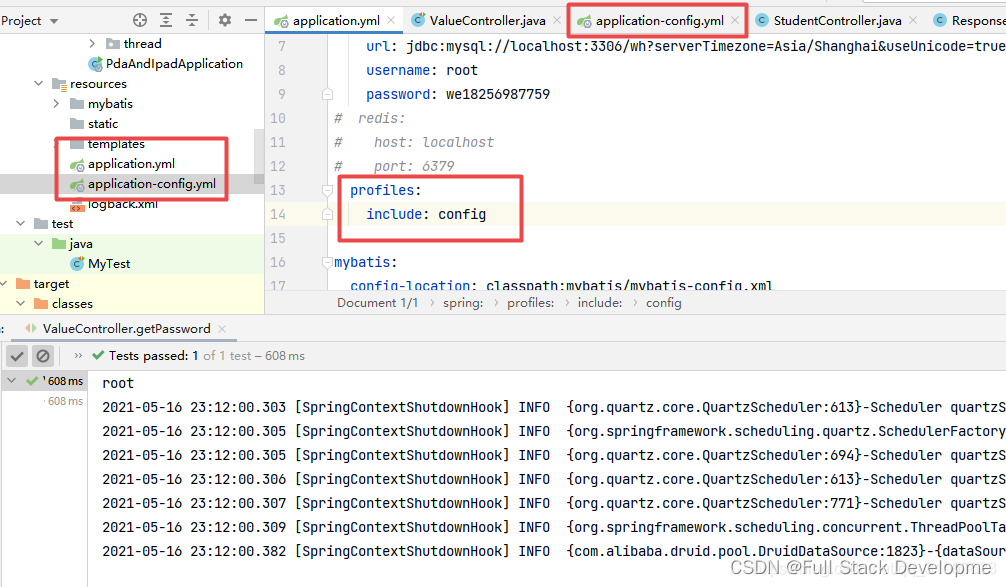1006x587 pixels.
Task: Close the application.yml tab
Action: tap(391, 21)
